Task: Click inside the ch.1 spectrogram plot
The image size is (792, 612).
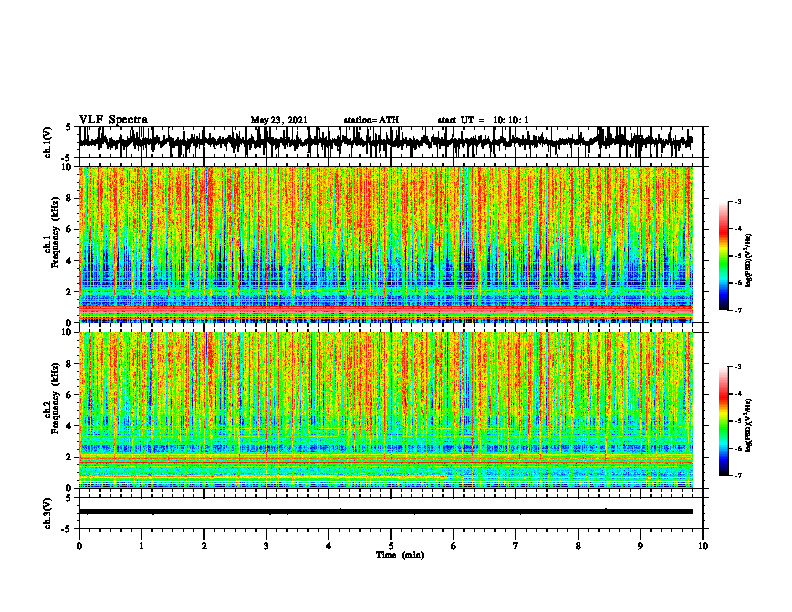Action: pyautogui.click(x=386, y=244)
